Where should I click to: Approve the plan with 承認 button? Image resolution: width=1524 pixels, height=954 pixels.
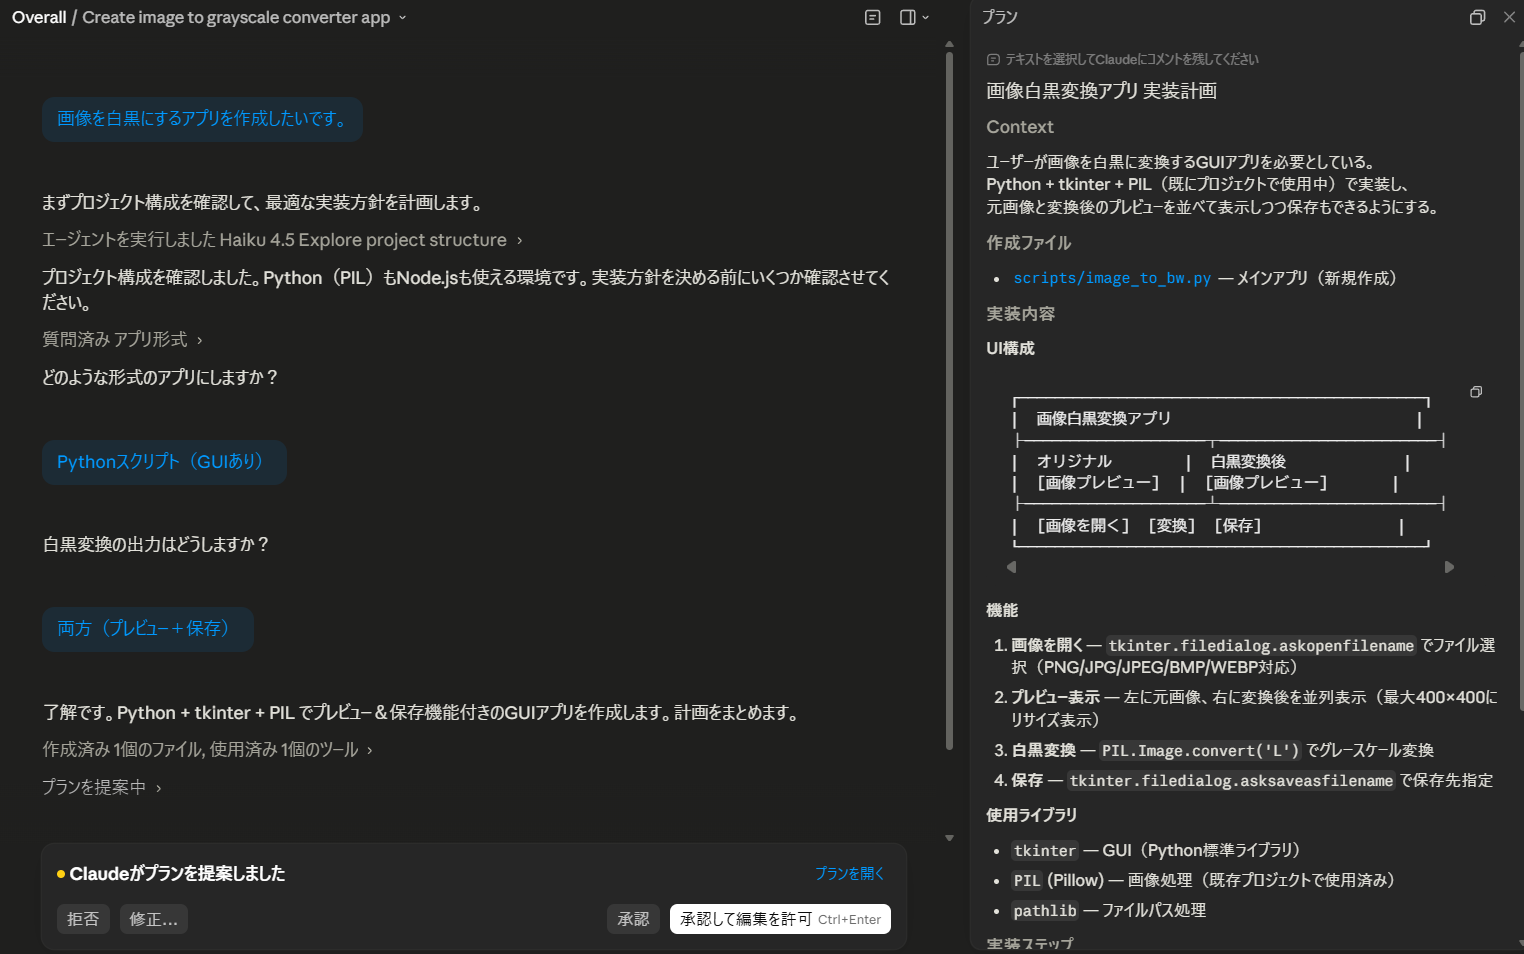click(x=633, y=919)
